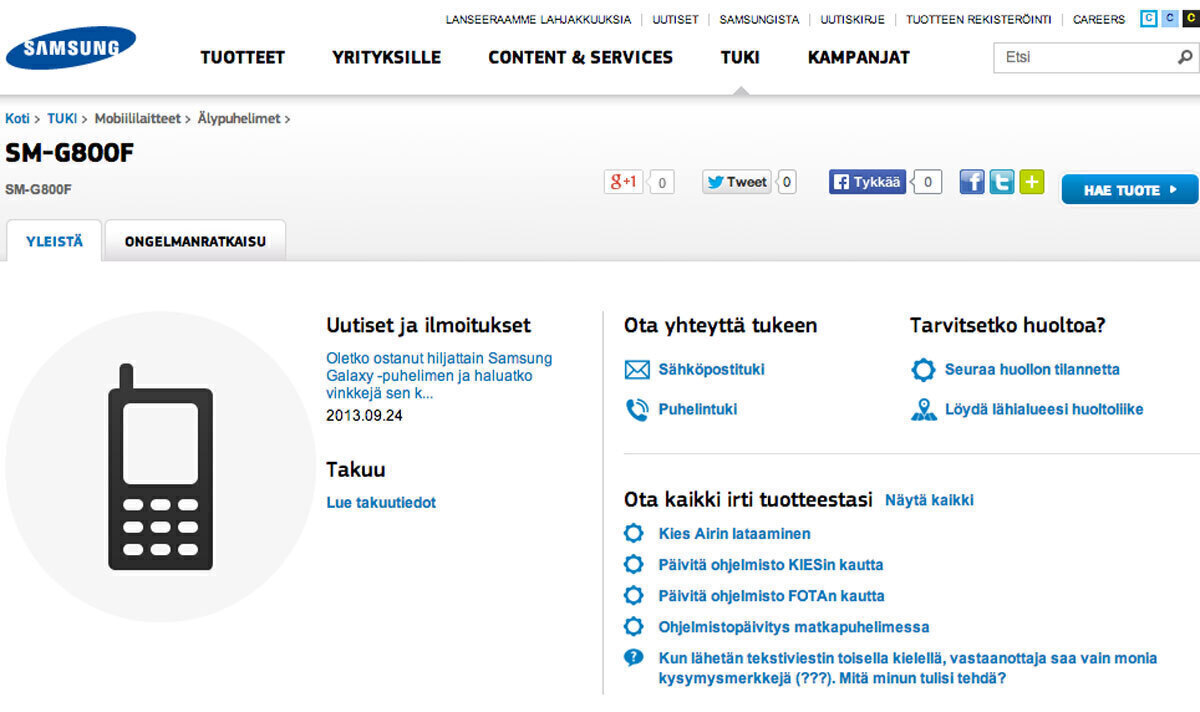Click the Mobiililaitteet breadcrumb

coord(137,118)
